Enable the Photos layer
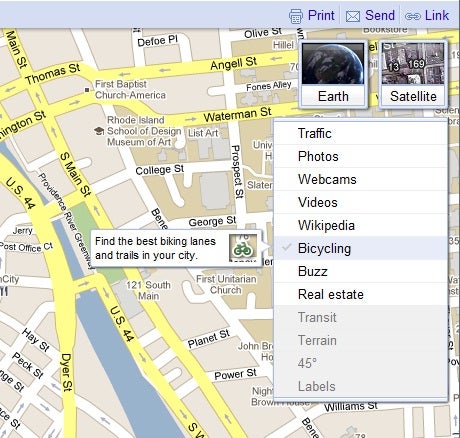460x438 pixels. tap(361, 156)
